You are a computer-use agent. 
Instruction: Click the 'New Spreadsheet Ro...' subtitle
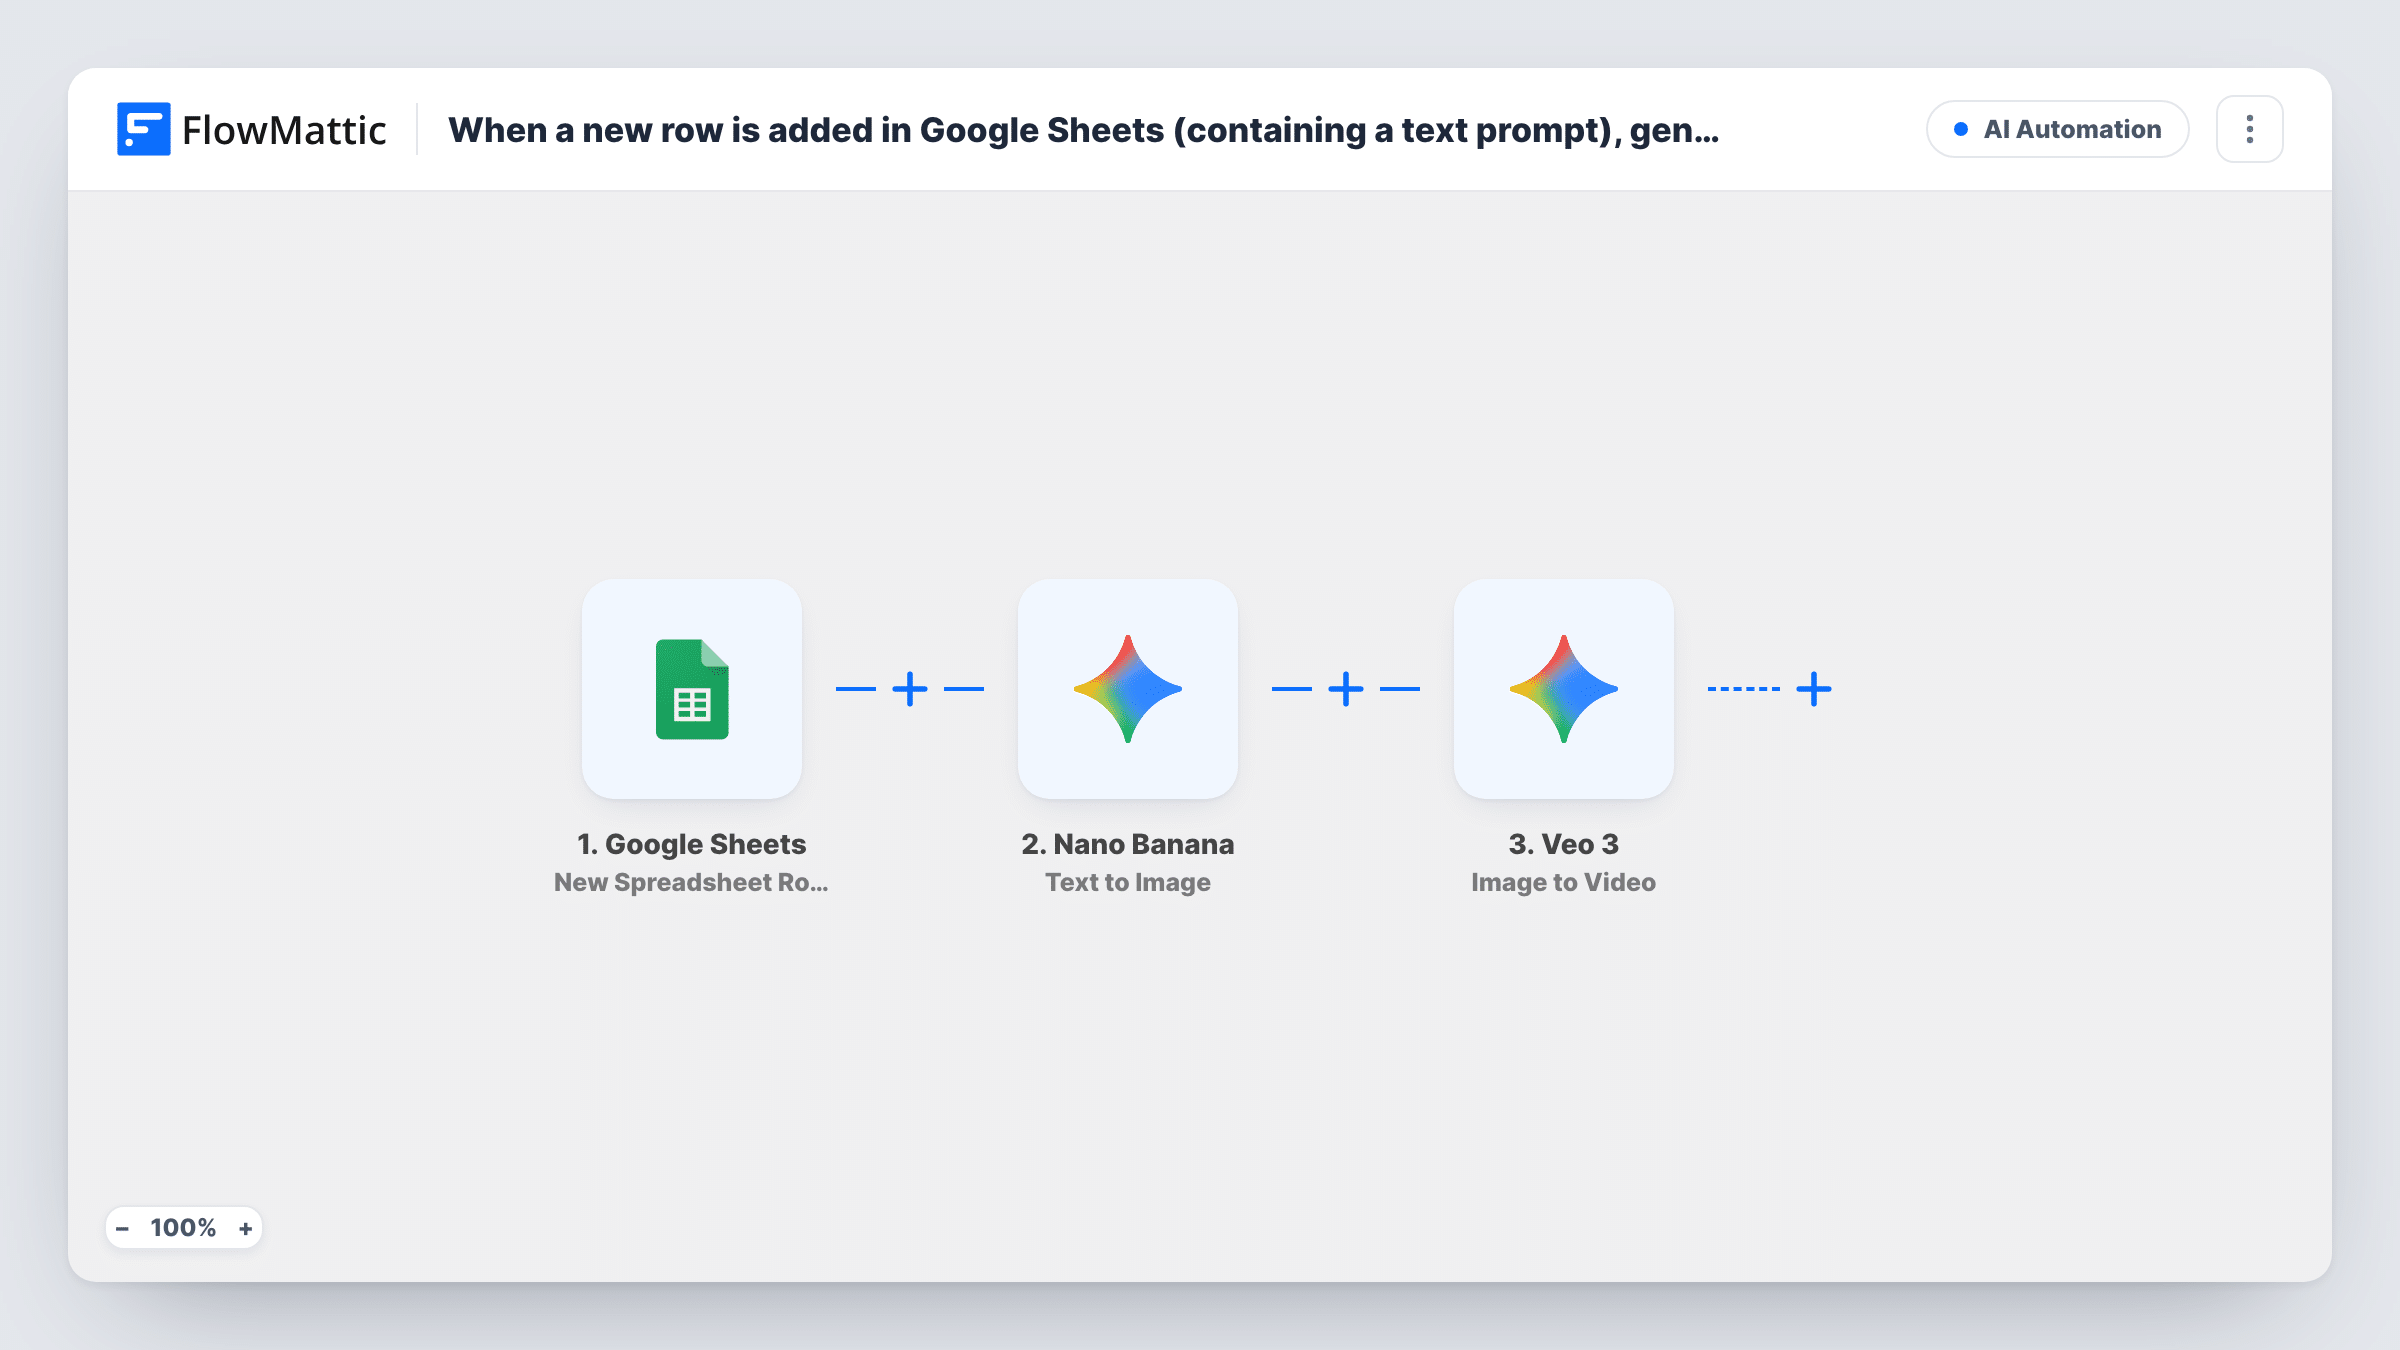691,882
